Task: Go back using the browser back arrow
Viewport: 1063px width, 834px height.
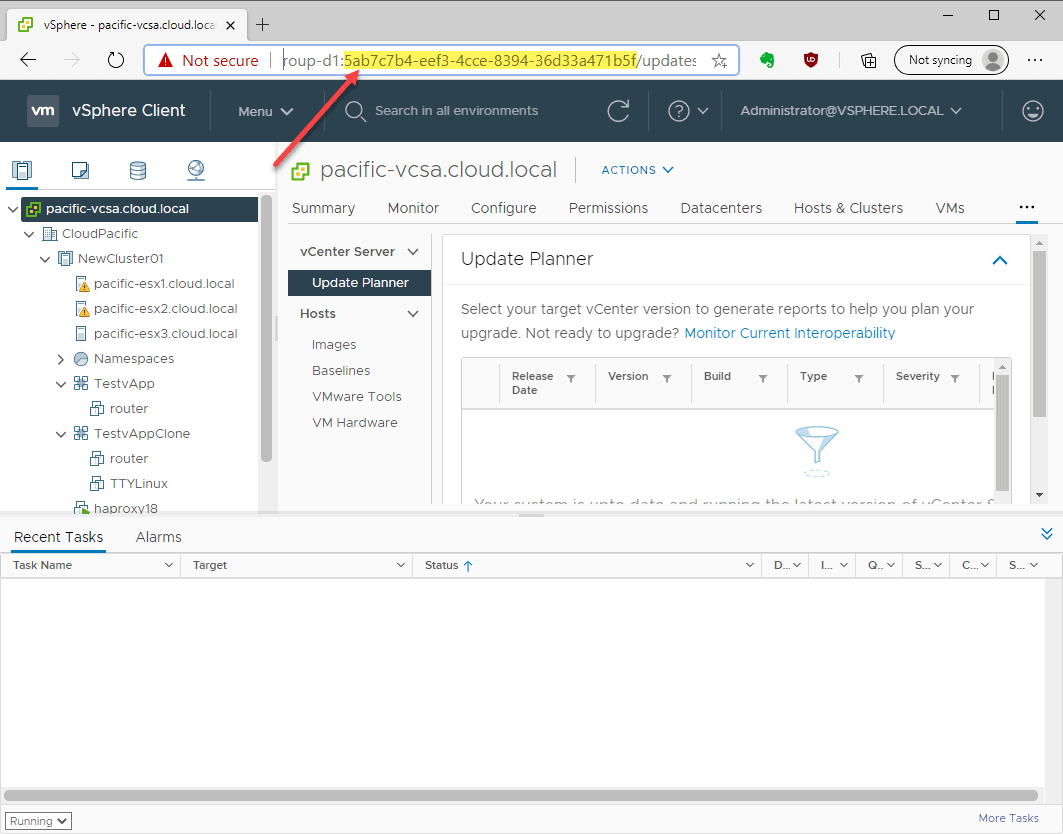Action: tap(28, 60)
